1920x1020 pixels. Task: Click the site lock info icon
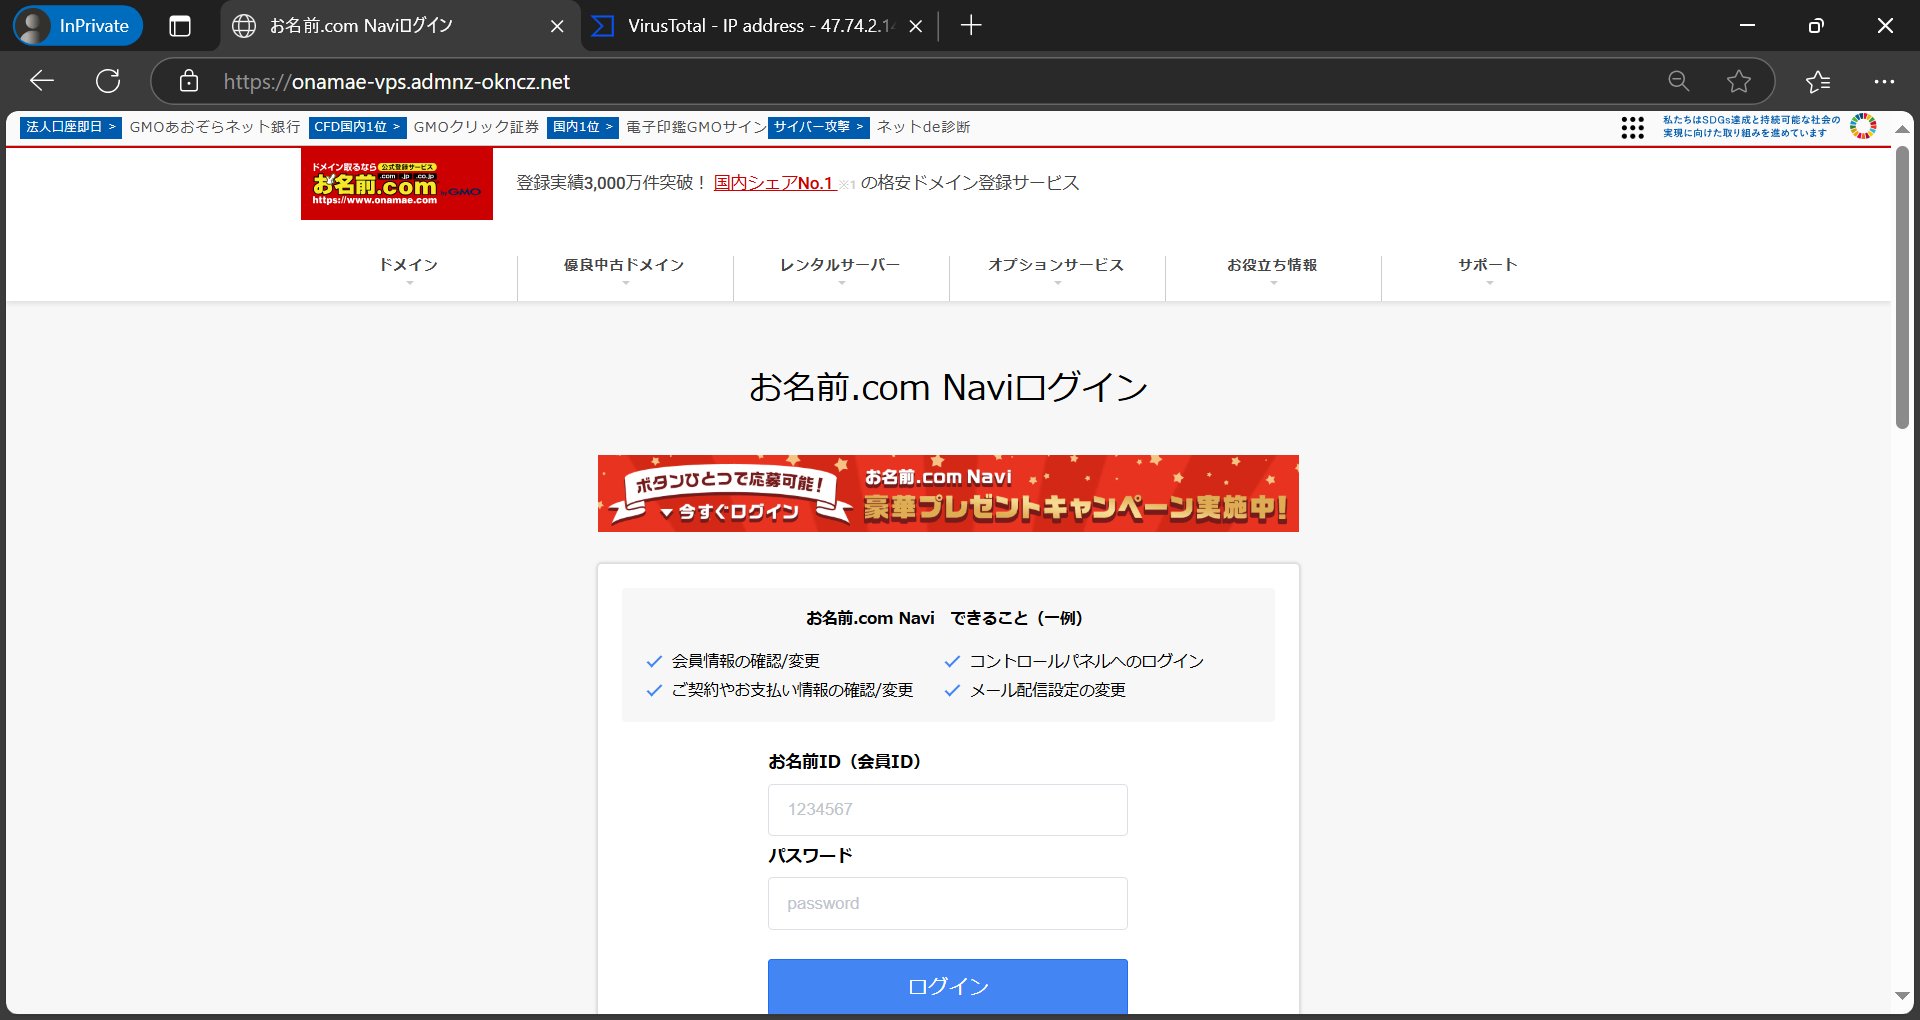(189, 81)
